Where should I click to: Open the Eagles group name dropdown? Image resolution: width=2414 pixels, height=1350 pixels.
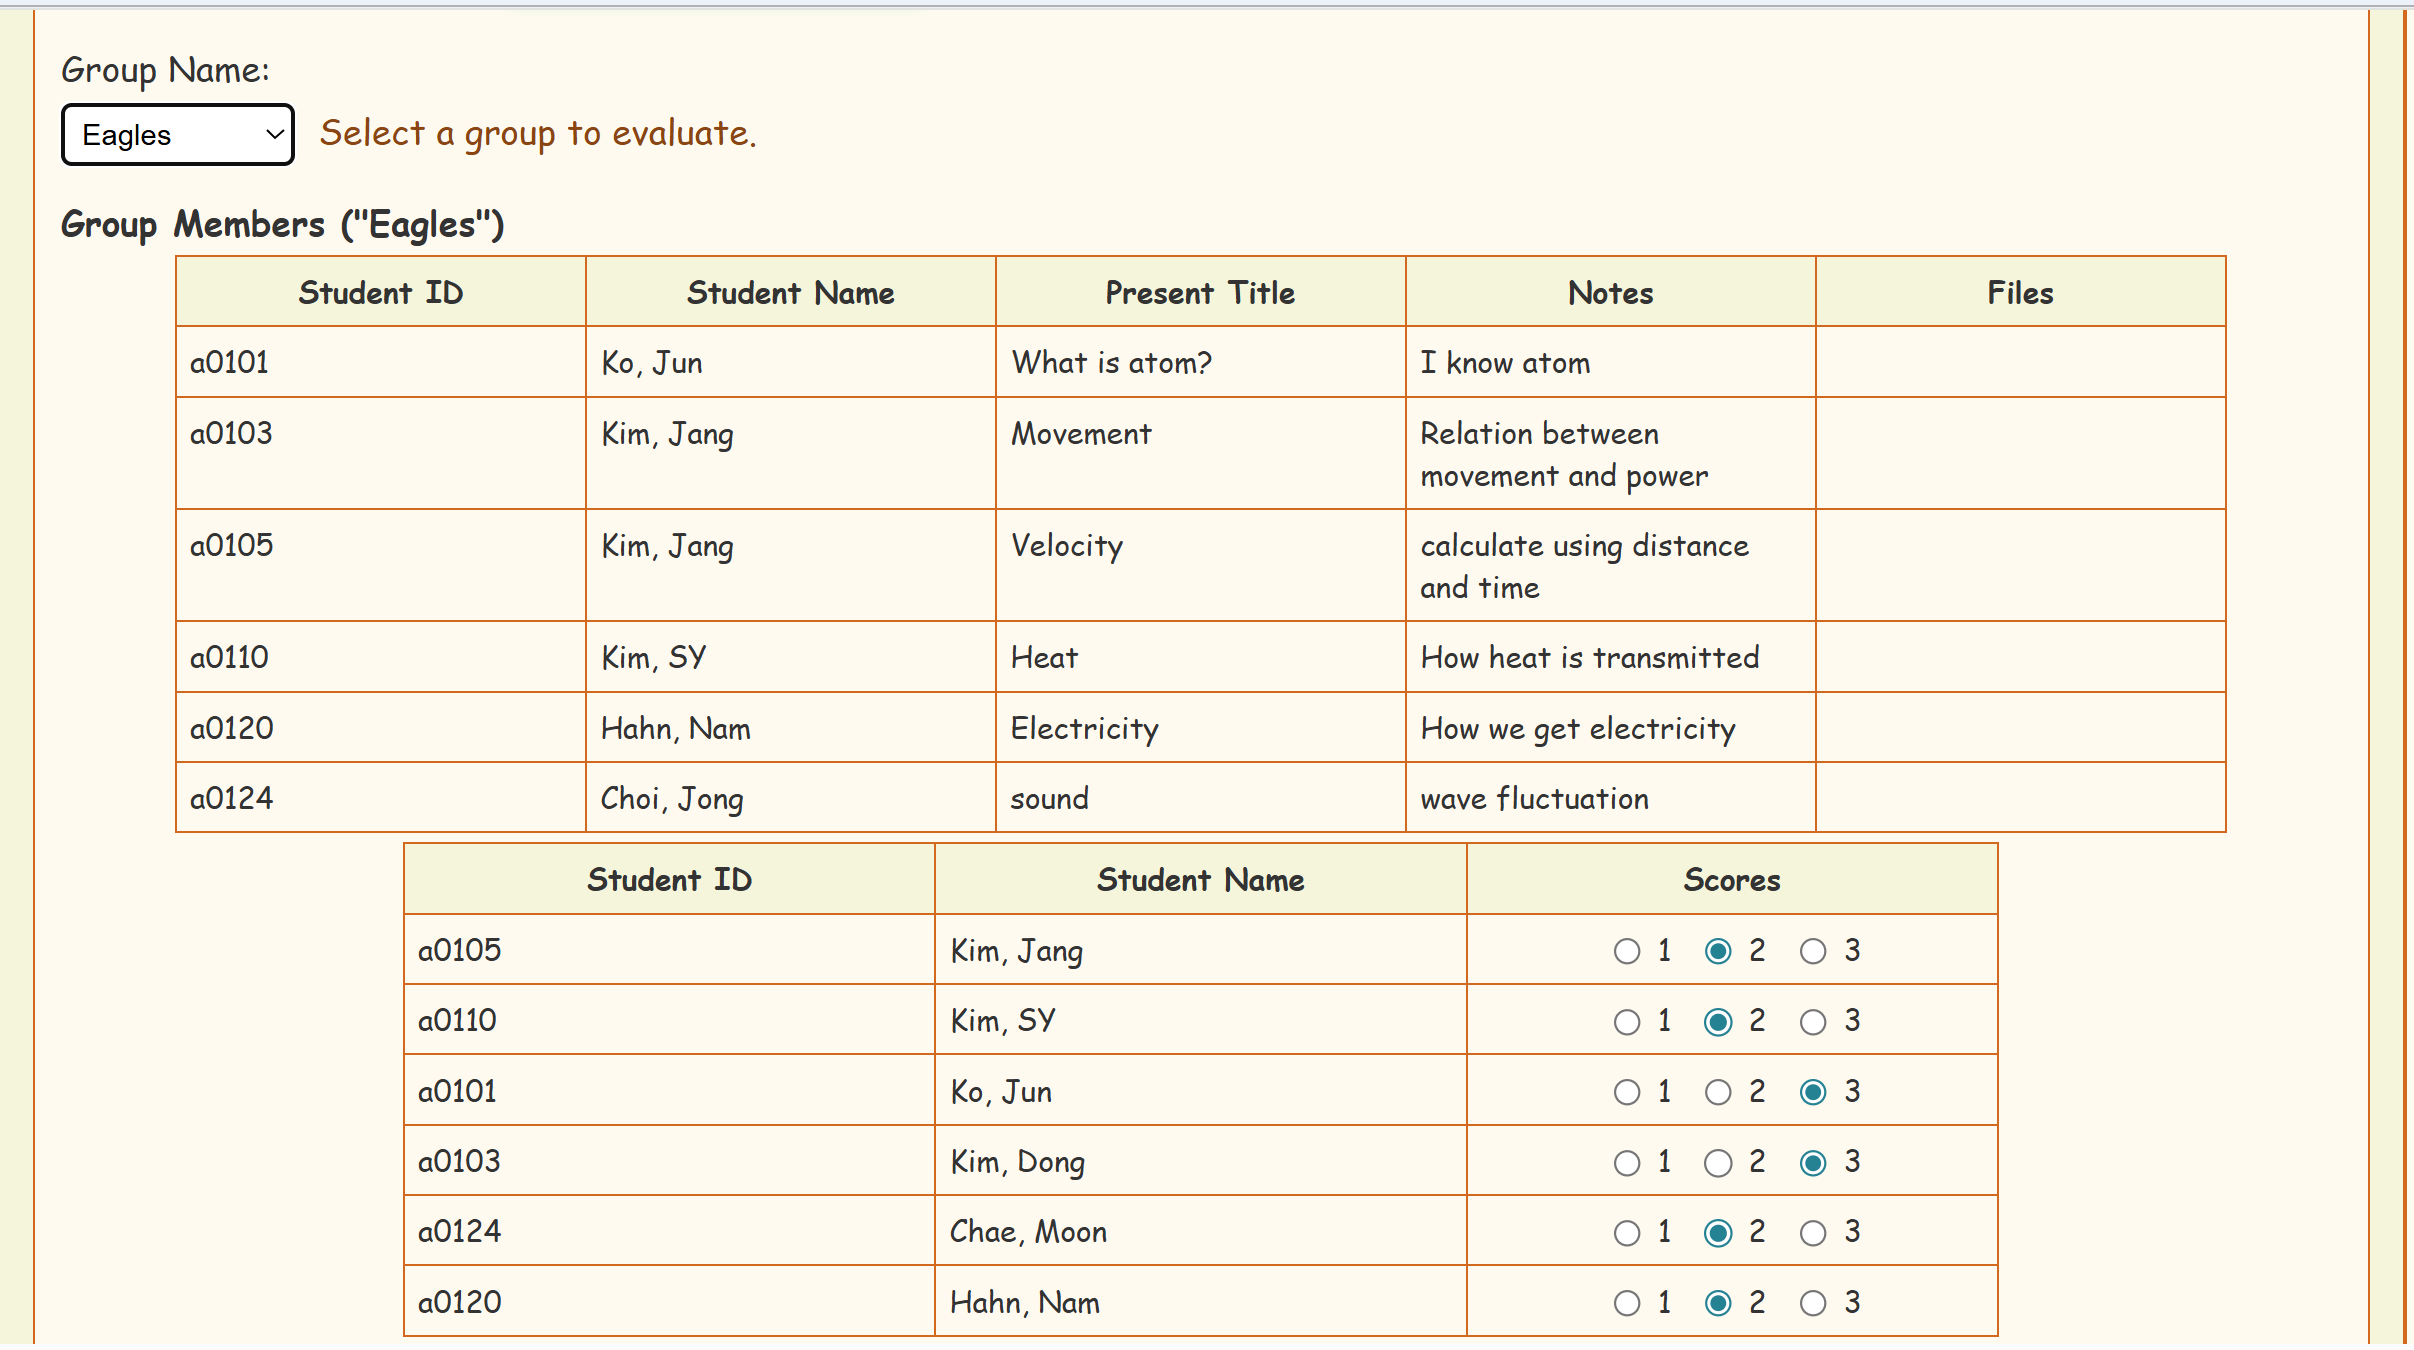tap(177, 134)
